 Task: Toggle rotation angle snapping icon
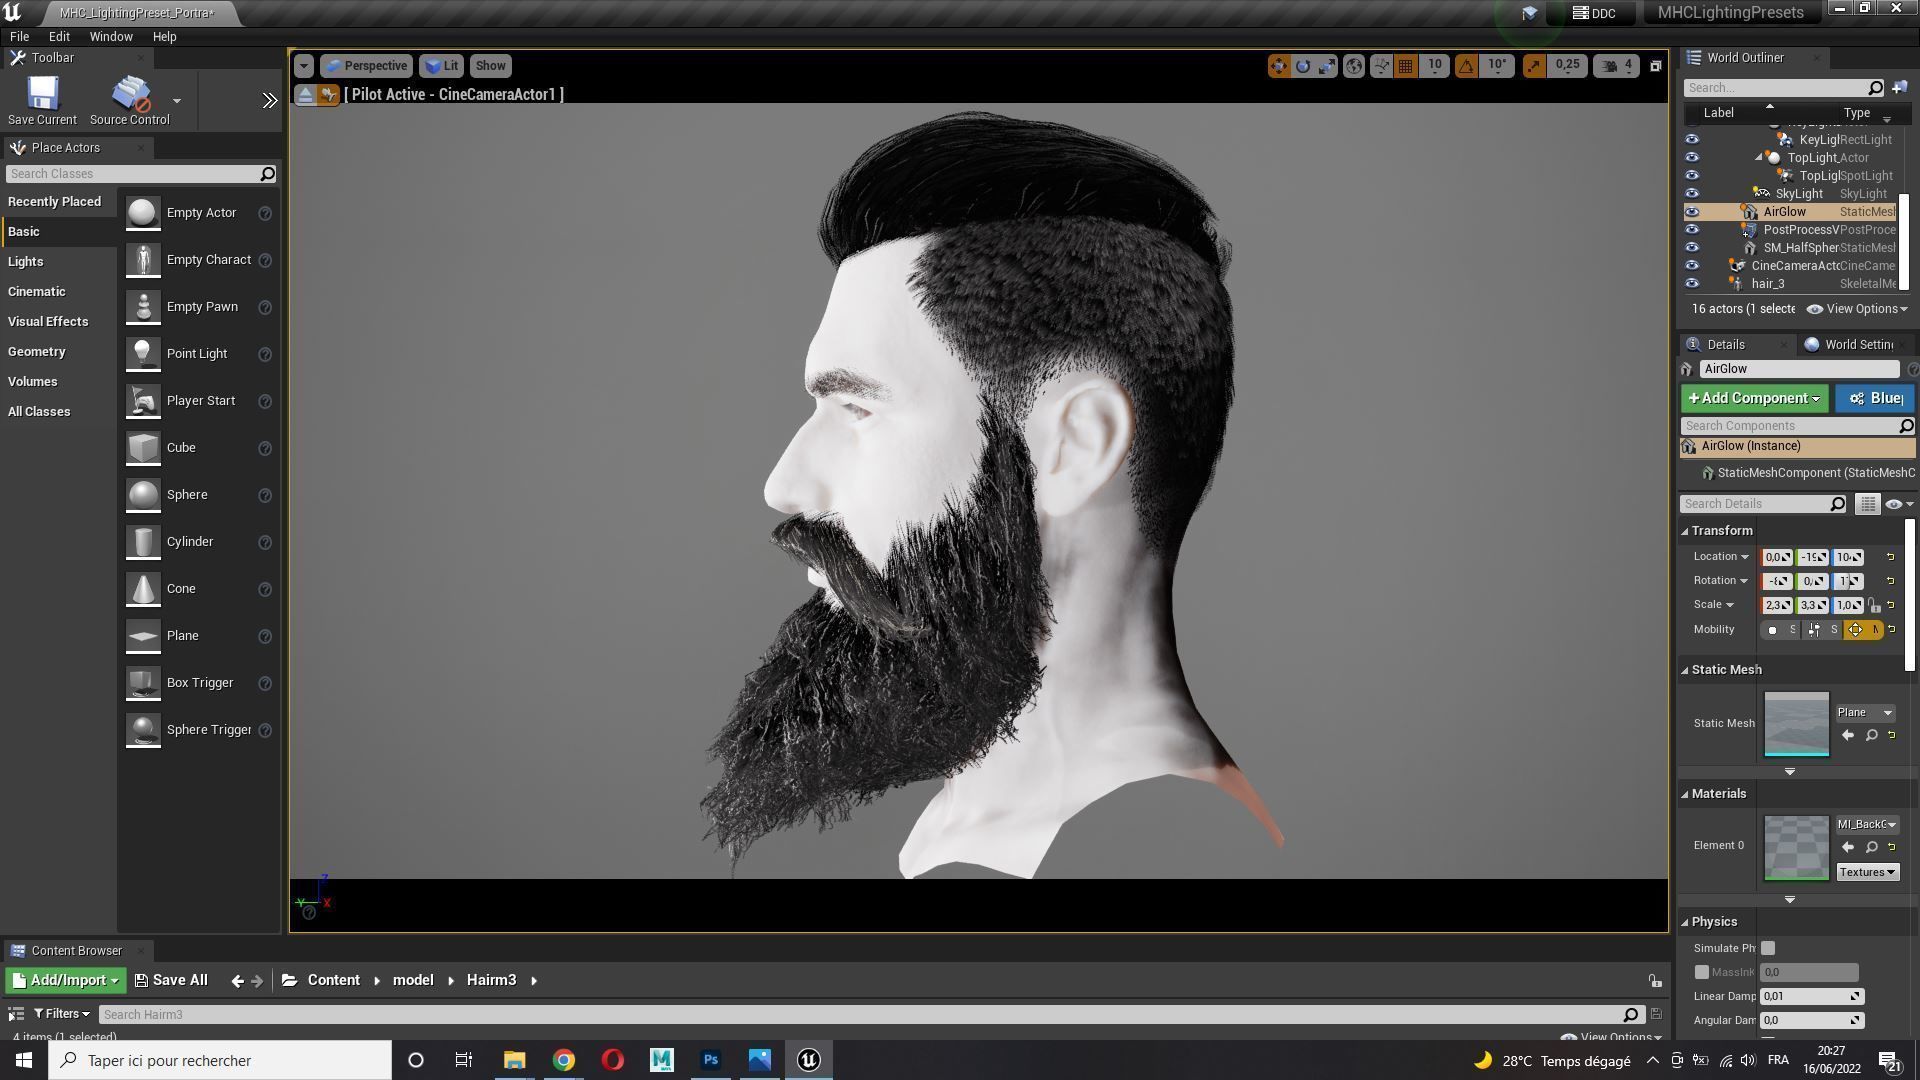pyautogui.click(x=1466, y=66)
